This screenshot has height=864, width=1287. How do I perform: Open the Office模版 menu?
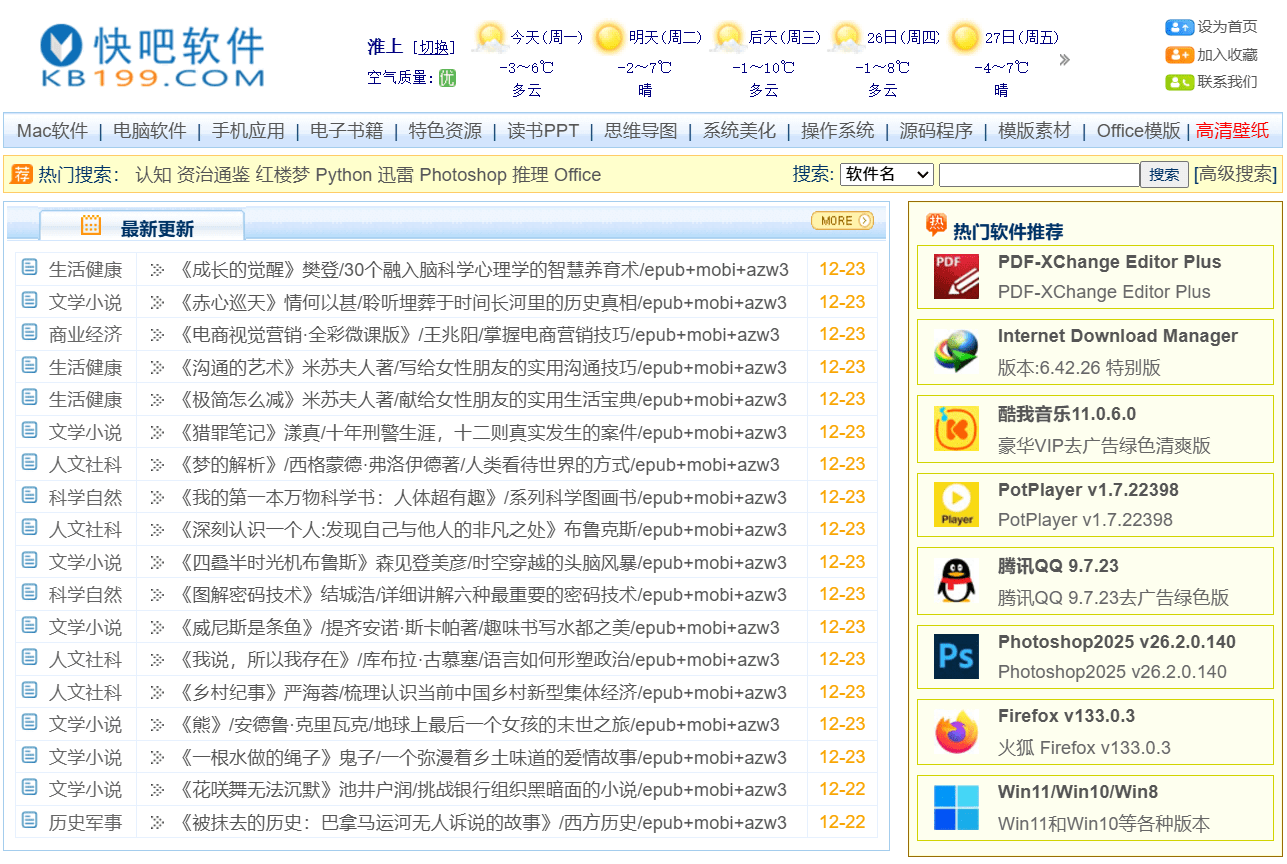click(x=1138, y=131)
